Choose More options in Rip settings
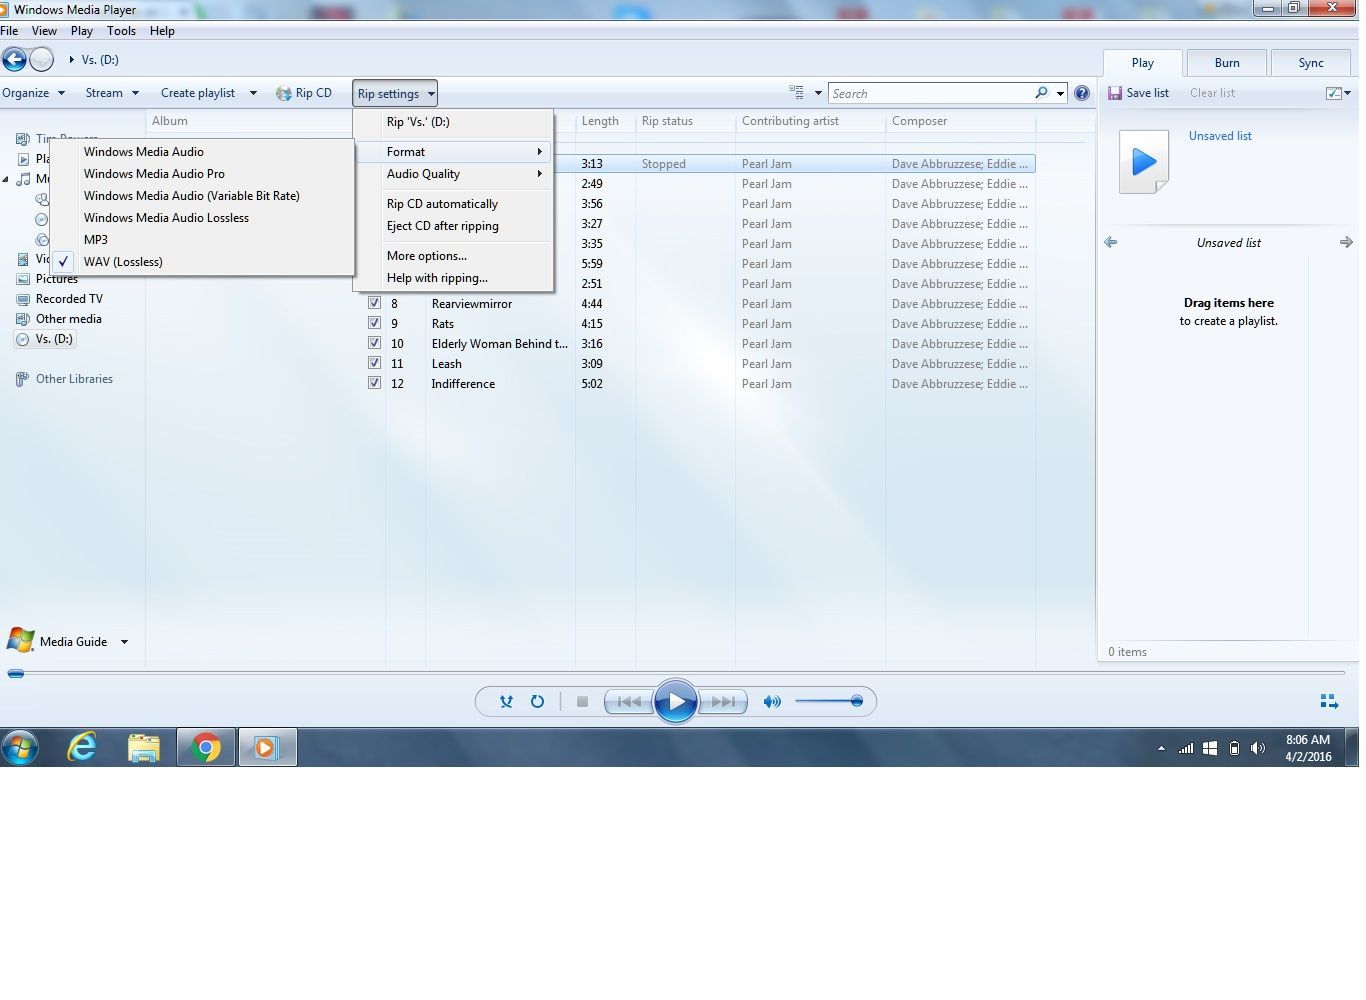This screenshot has width=1366, height=1000. click(x=427, y=256)
